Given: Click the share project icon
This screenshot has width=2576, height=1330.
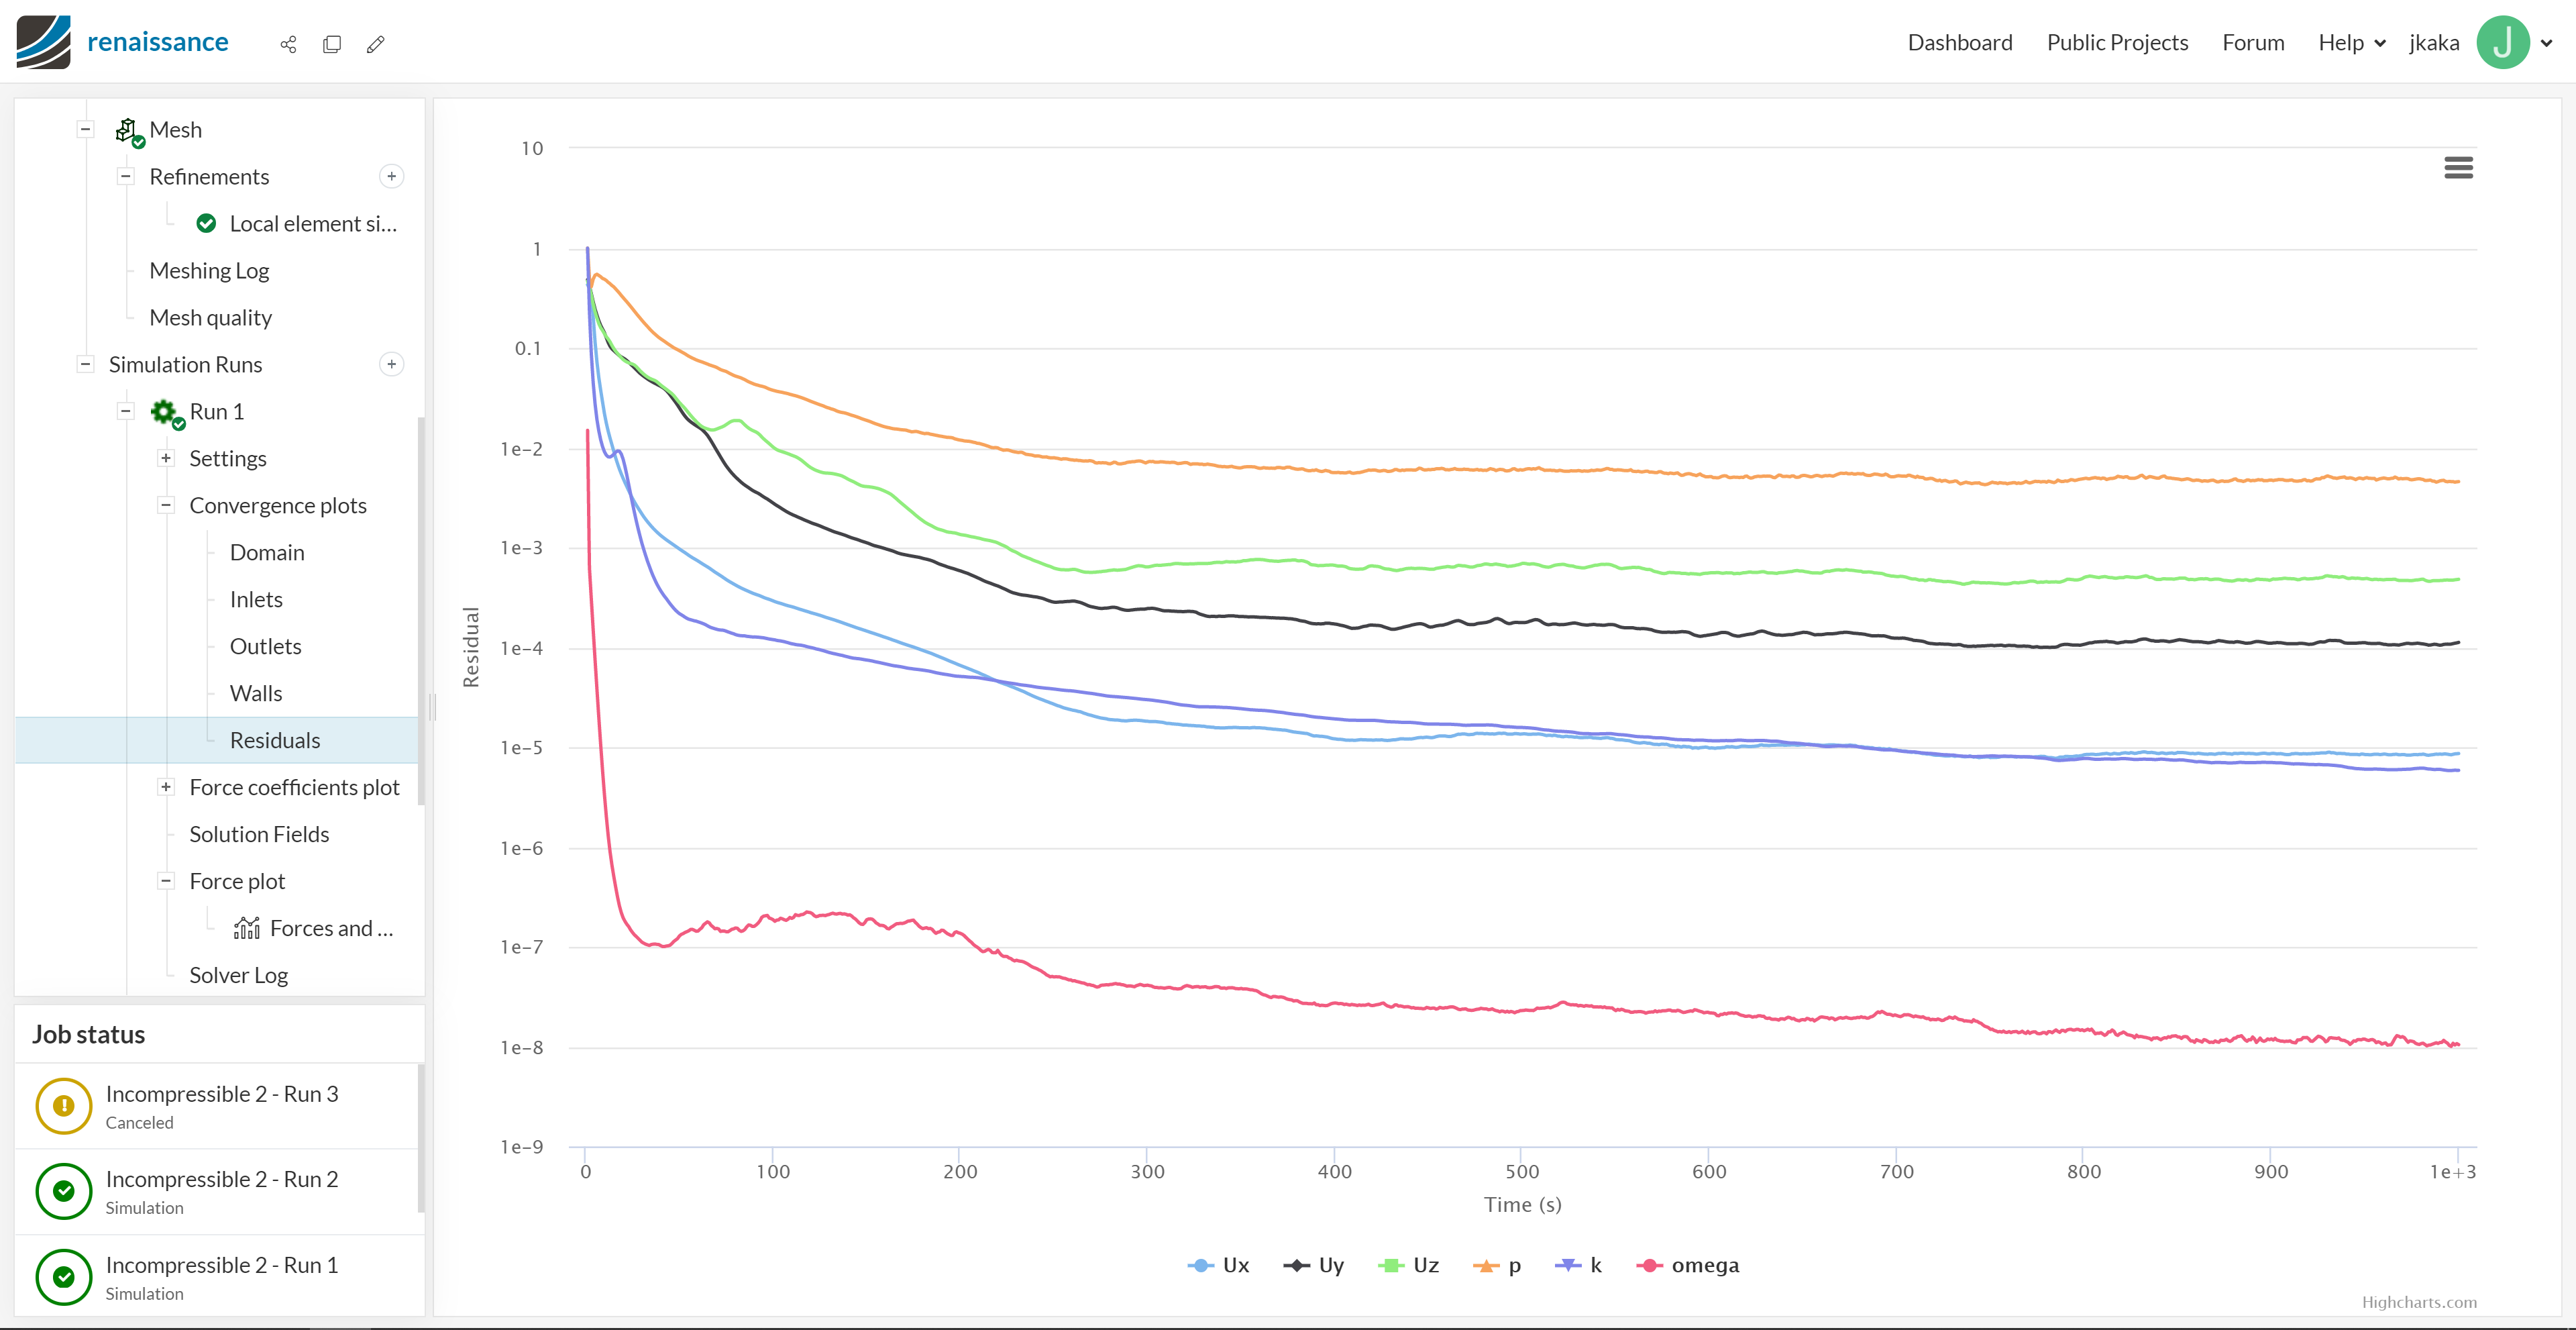Looking at the screenshot, I should point(288,44).
